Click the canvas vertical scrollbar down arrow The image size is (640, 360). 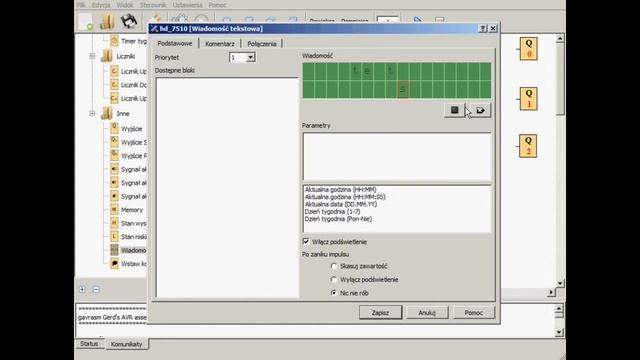click(560, 283)
